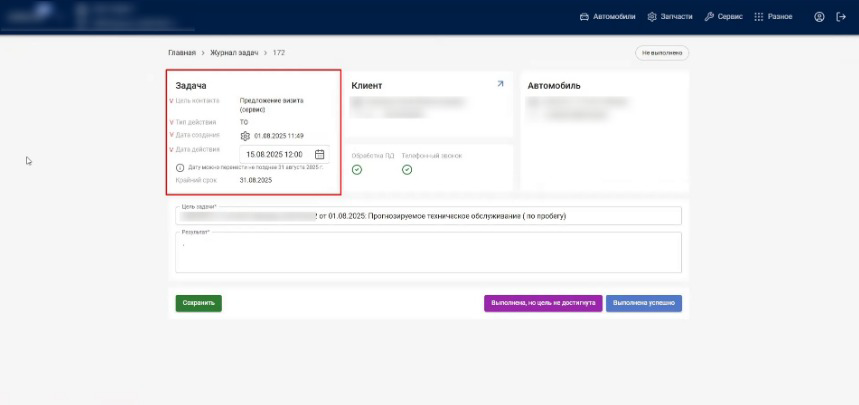Click the Выполнена успешно button

(x=644, y=302)
